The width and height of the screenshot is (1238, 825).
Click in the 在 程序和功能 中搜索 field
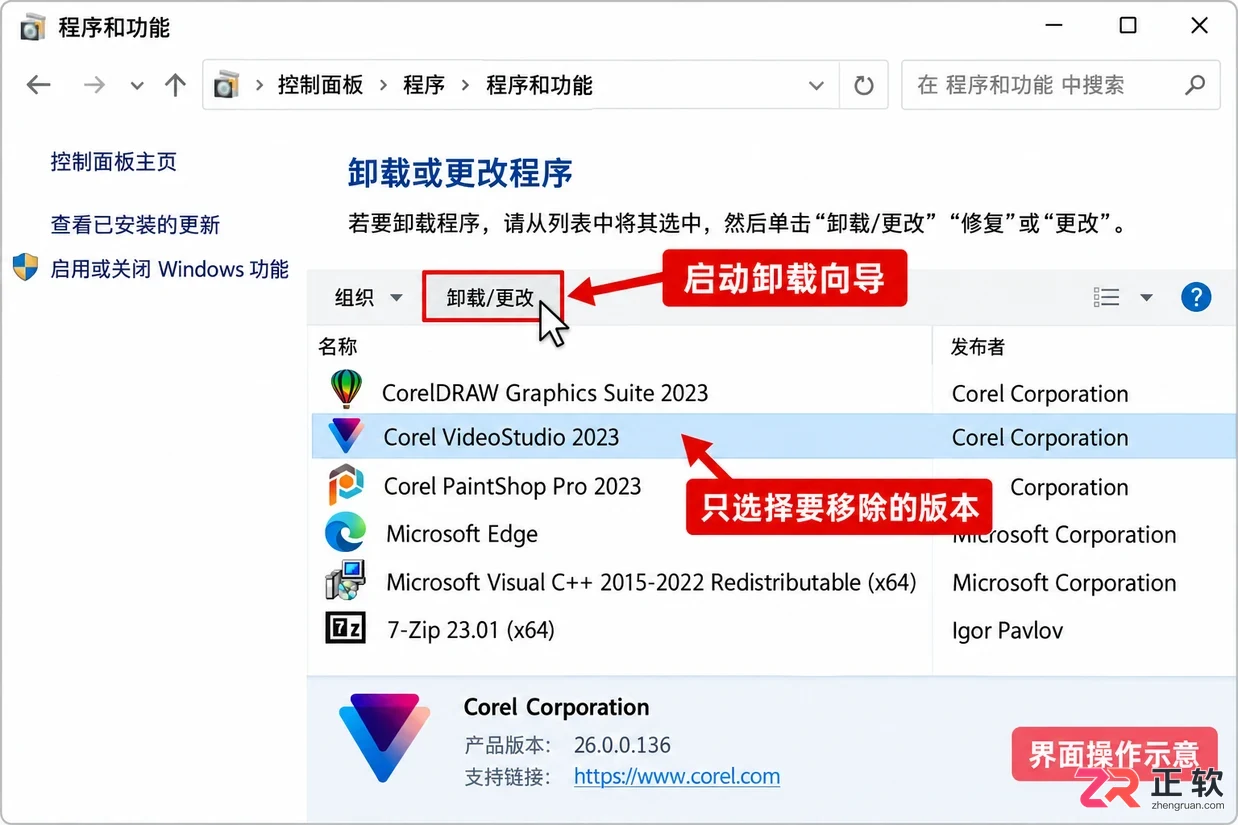(x=1060, y=85)
